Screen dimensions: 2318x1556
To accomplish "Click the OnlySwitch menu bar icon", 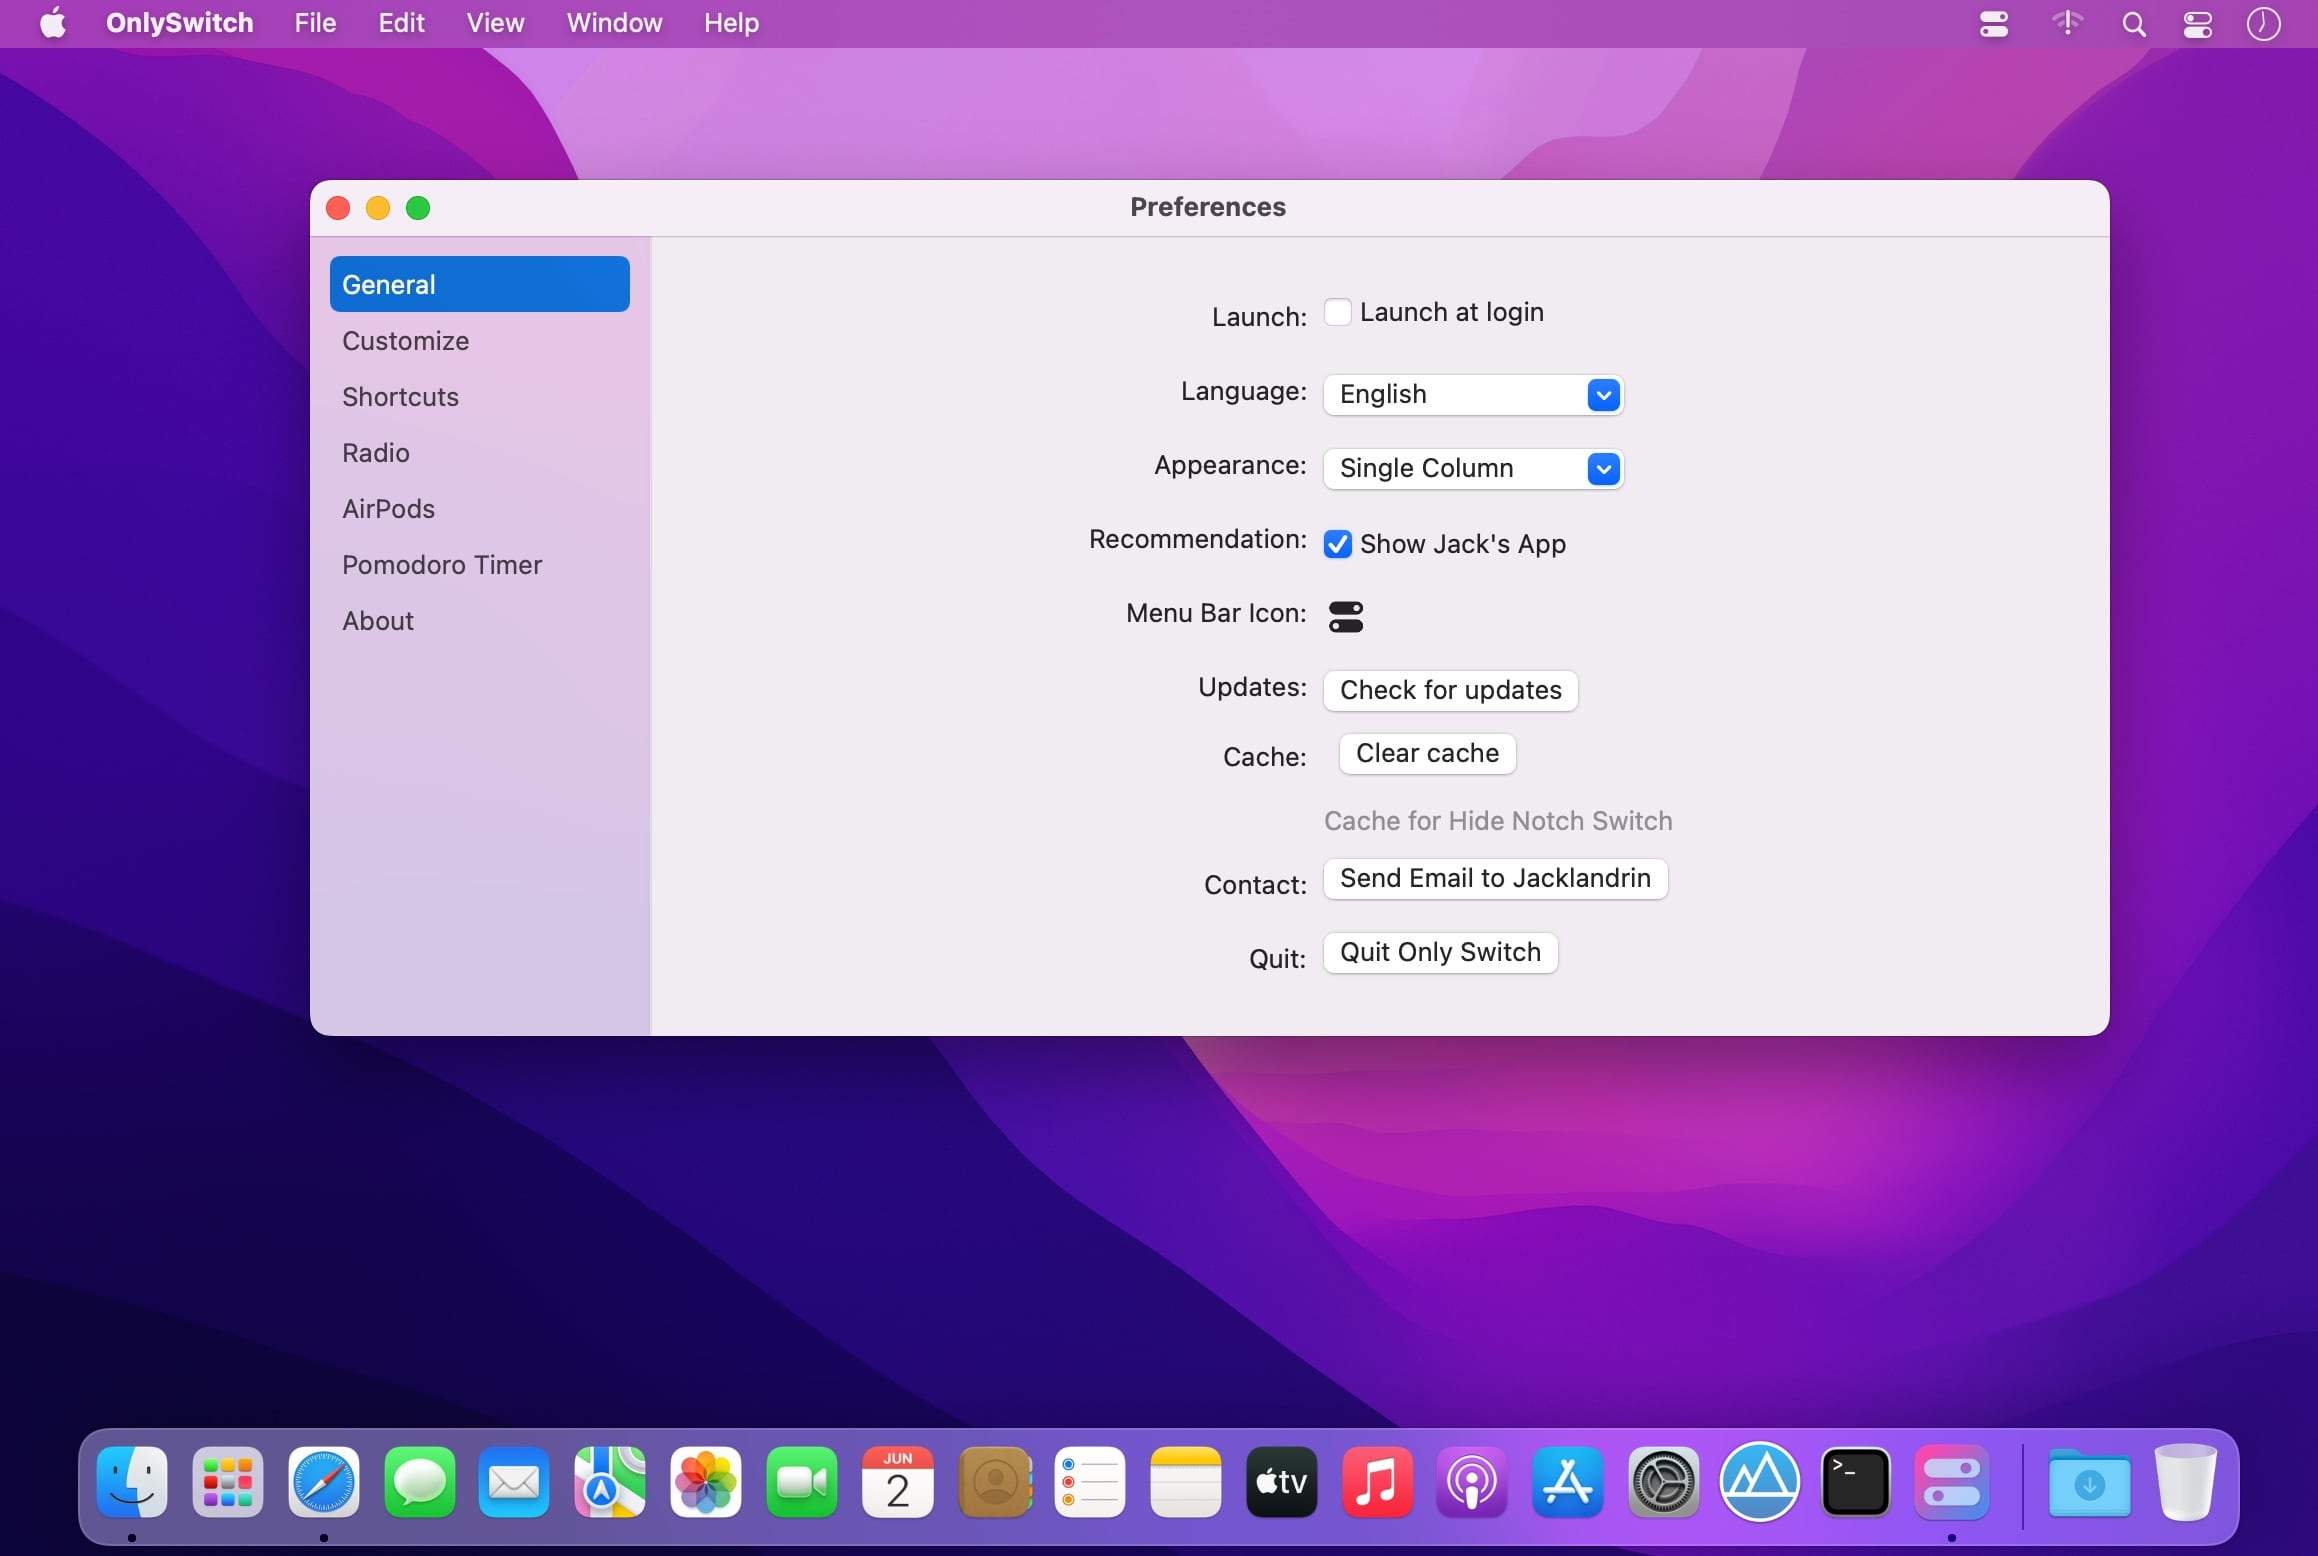I will 1993,23.
